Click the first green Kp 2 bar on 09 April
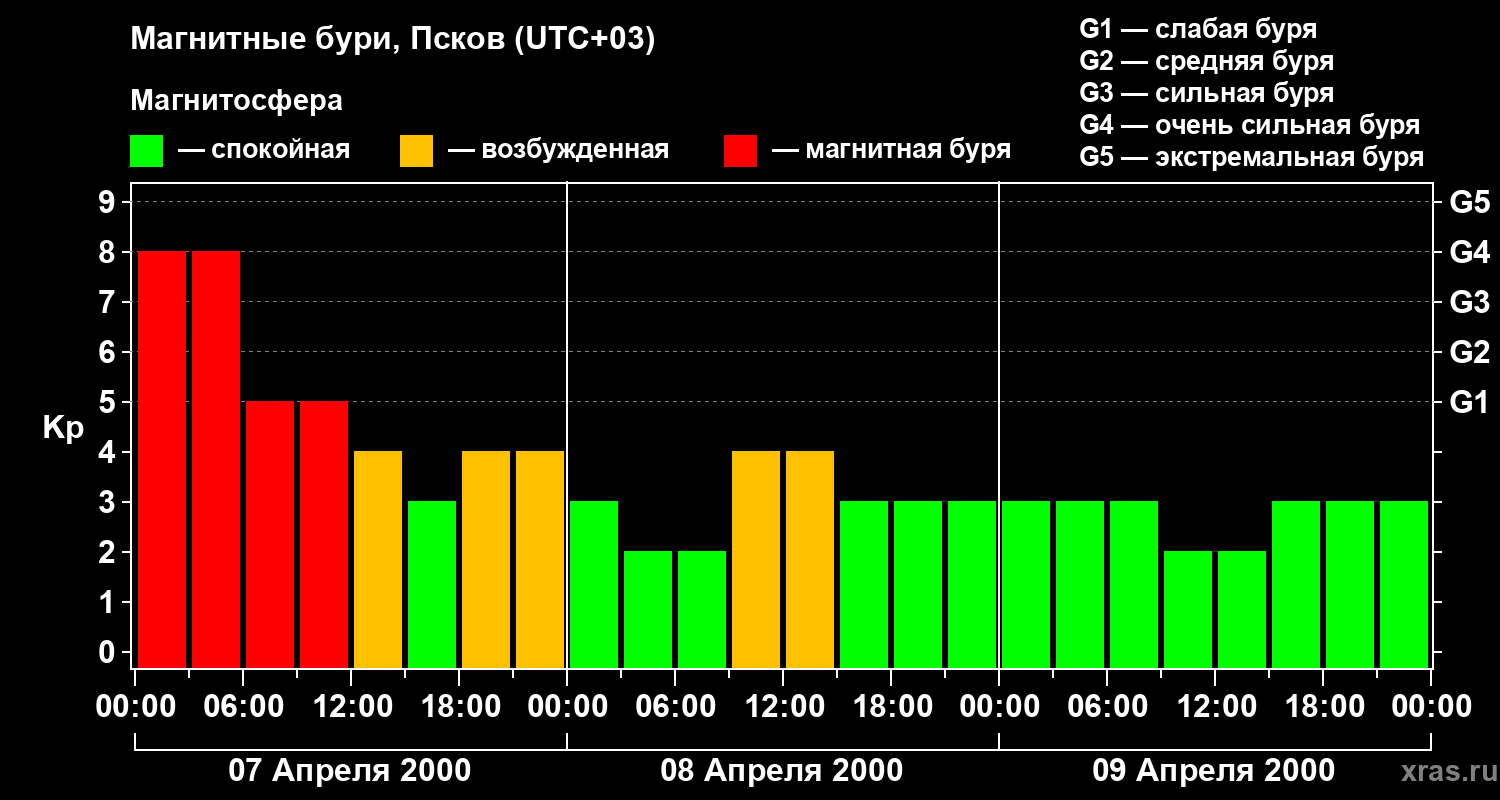Image resolution: width=1500 pixels, height=800 pixels. pos(1188,609)
